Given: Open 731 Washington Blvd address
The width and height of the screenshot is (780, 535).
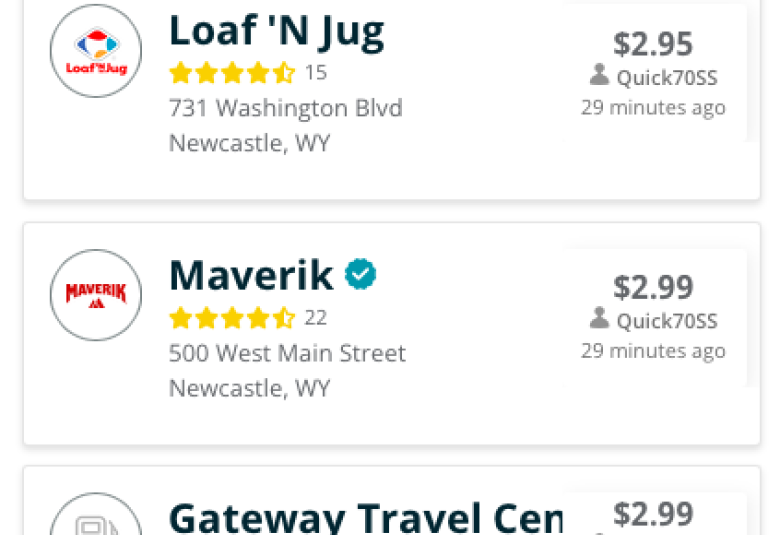Looking at the screenshot, I should tap(286, 108).
